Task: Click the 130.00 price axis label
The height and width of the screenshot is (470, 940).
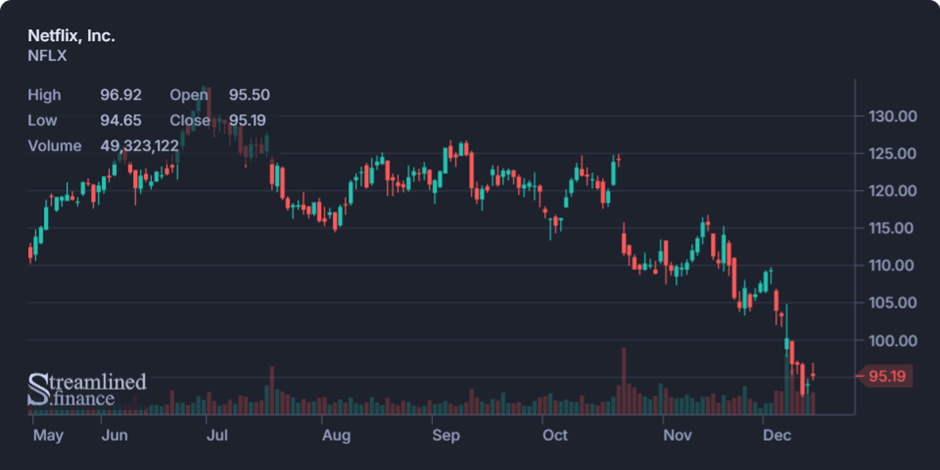Action: [x=893, y=116]
